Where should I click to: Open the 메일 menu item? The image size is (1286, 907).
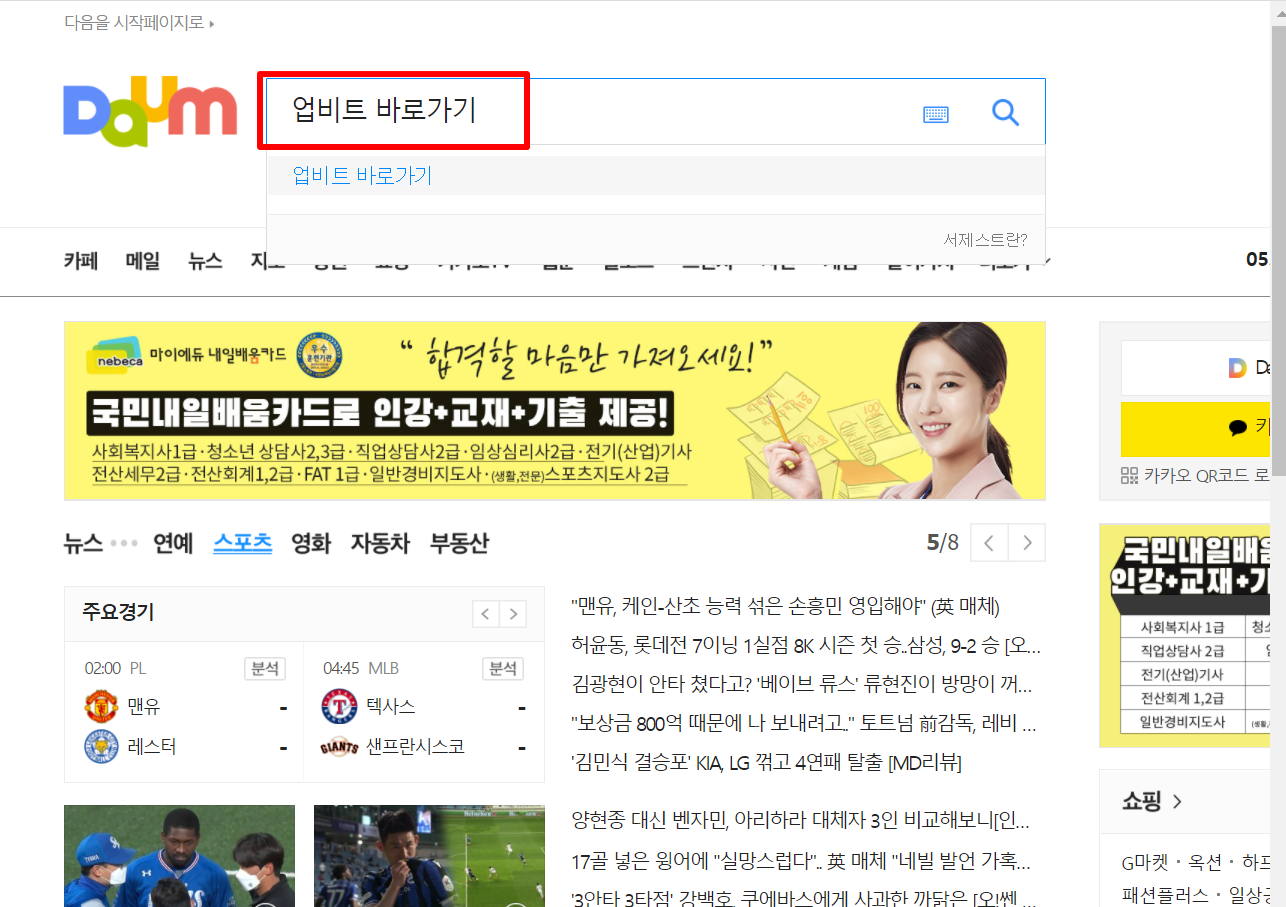(143, 261)
